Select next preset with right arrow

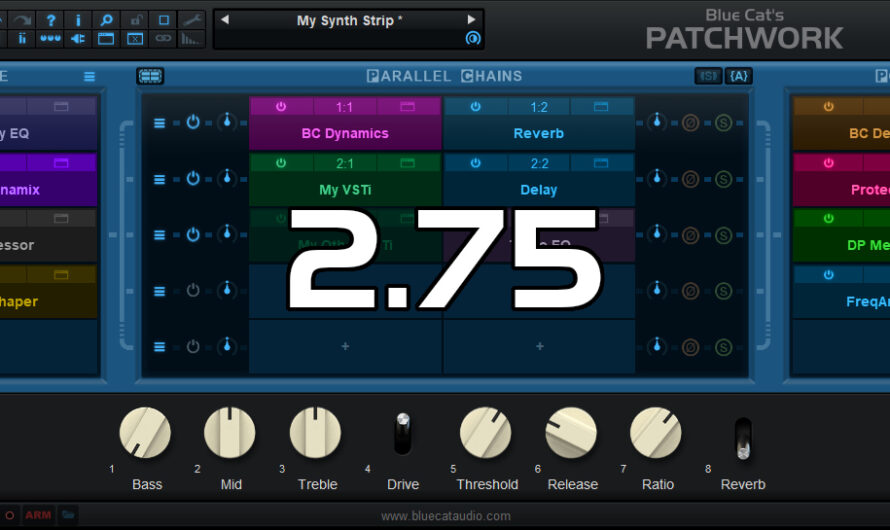coord(471,19)
